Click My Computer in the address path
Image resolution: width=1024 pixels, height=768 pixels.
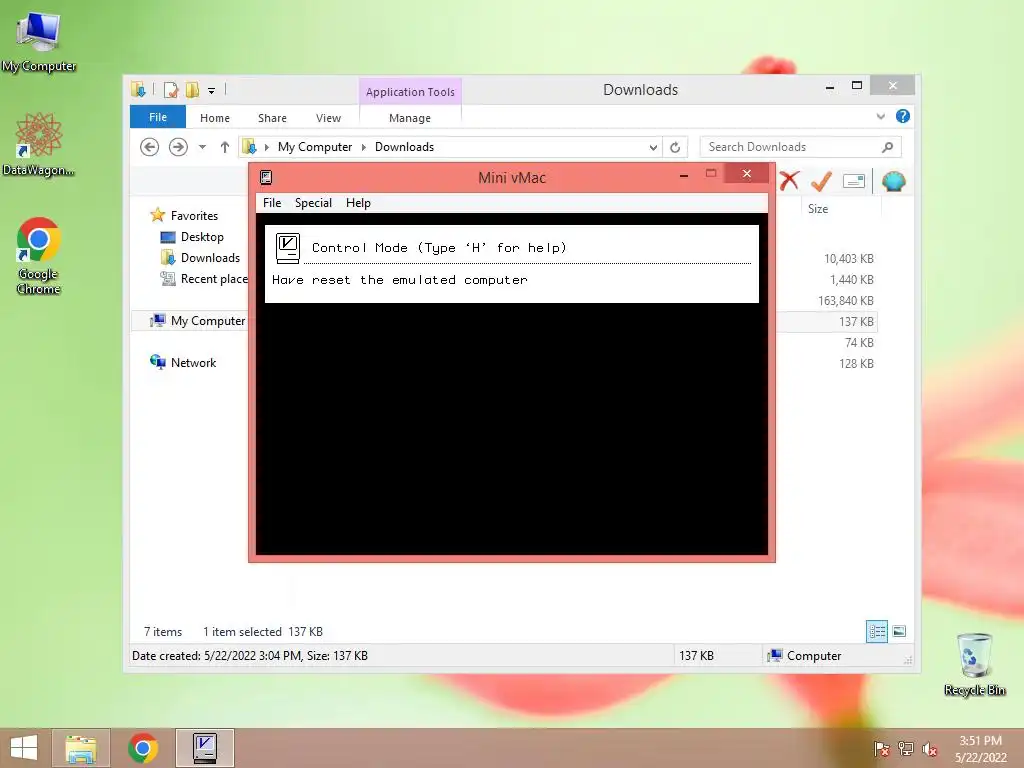coord(315,147)
